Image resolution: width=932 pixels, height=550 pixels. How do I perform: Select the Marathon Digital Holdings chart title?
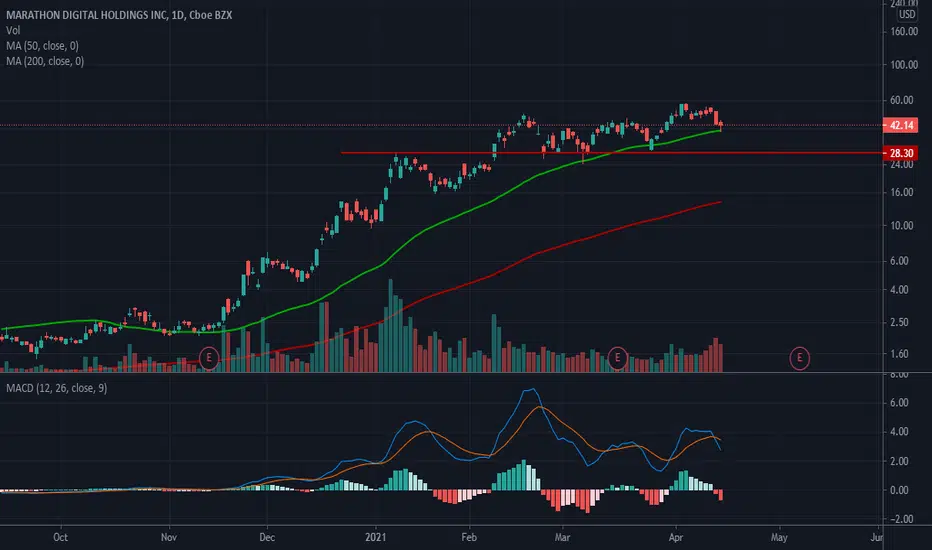[x=119, y=15]
